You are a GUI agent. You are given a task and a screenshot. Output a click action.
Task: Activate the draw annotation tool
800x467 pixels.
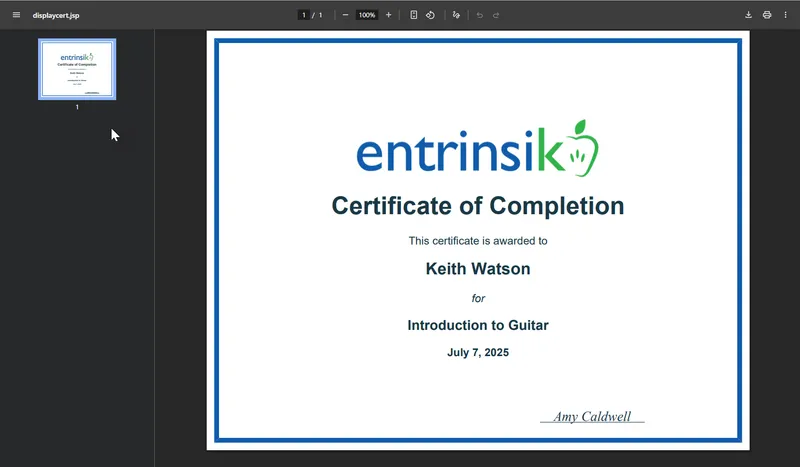[456, 15]
